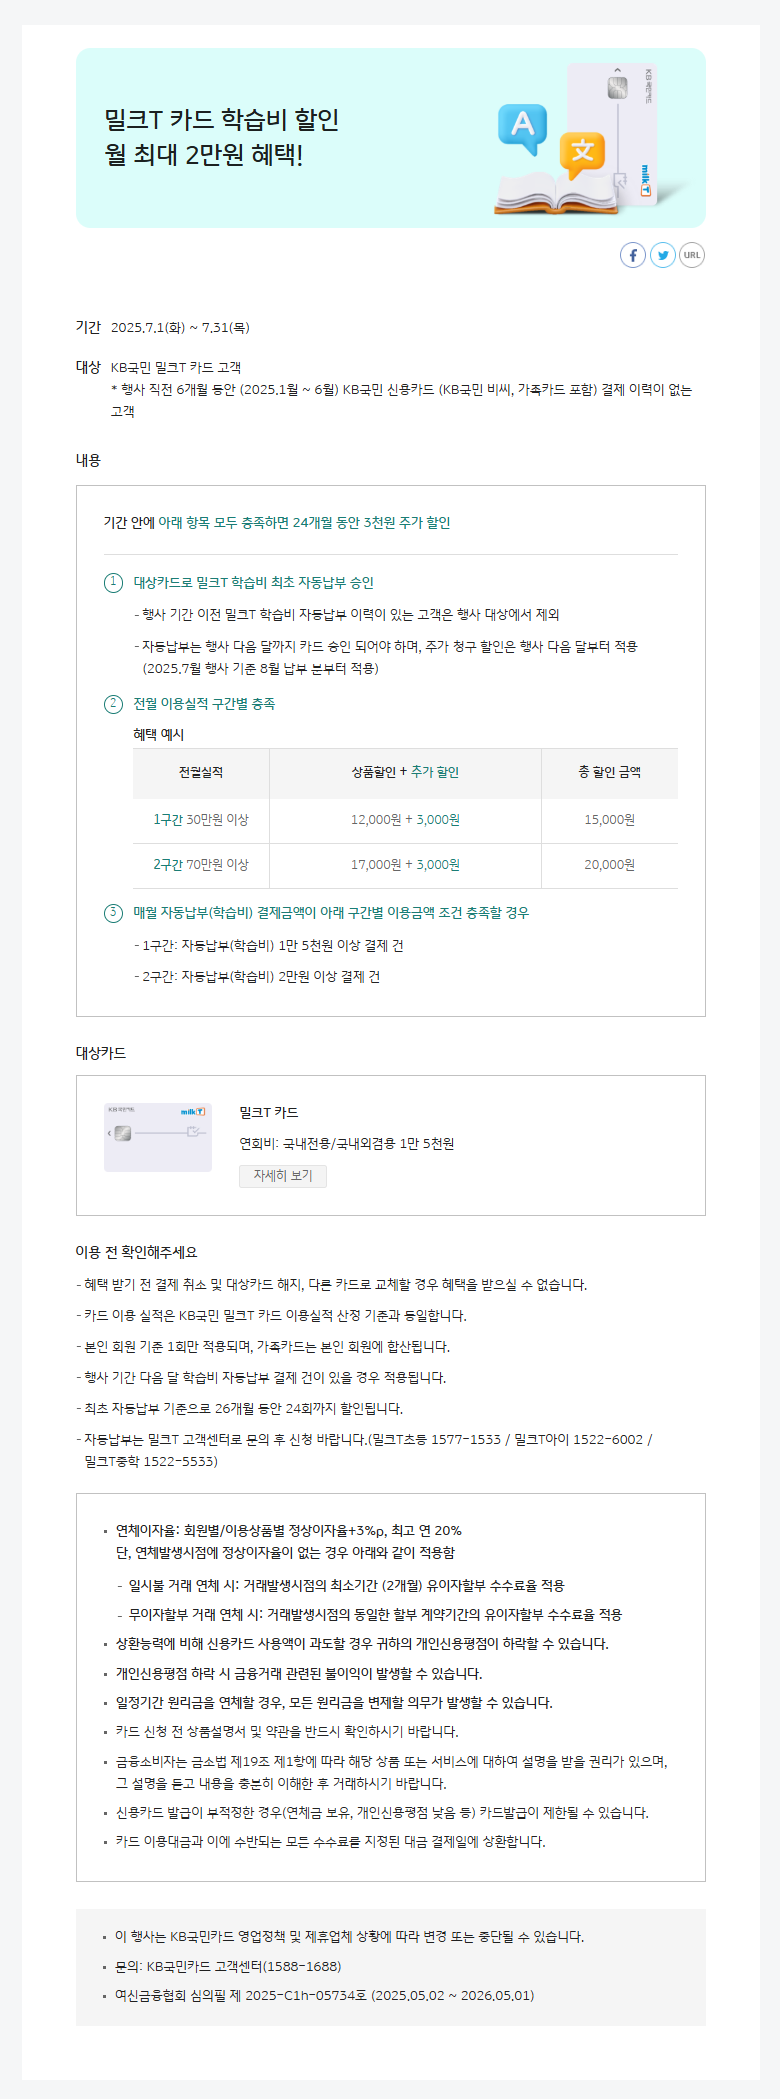Click the 전월실적 table header
Viewport: 780px width, 2099px height.
point(201,773)
